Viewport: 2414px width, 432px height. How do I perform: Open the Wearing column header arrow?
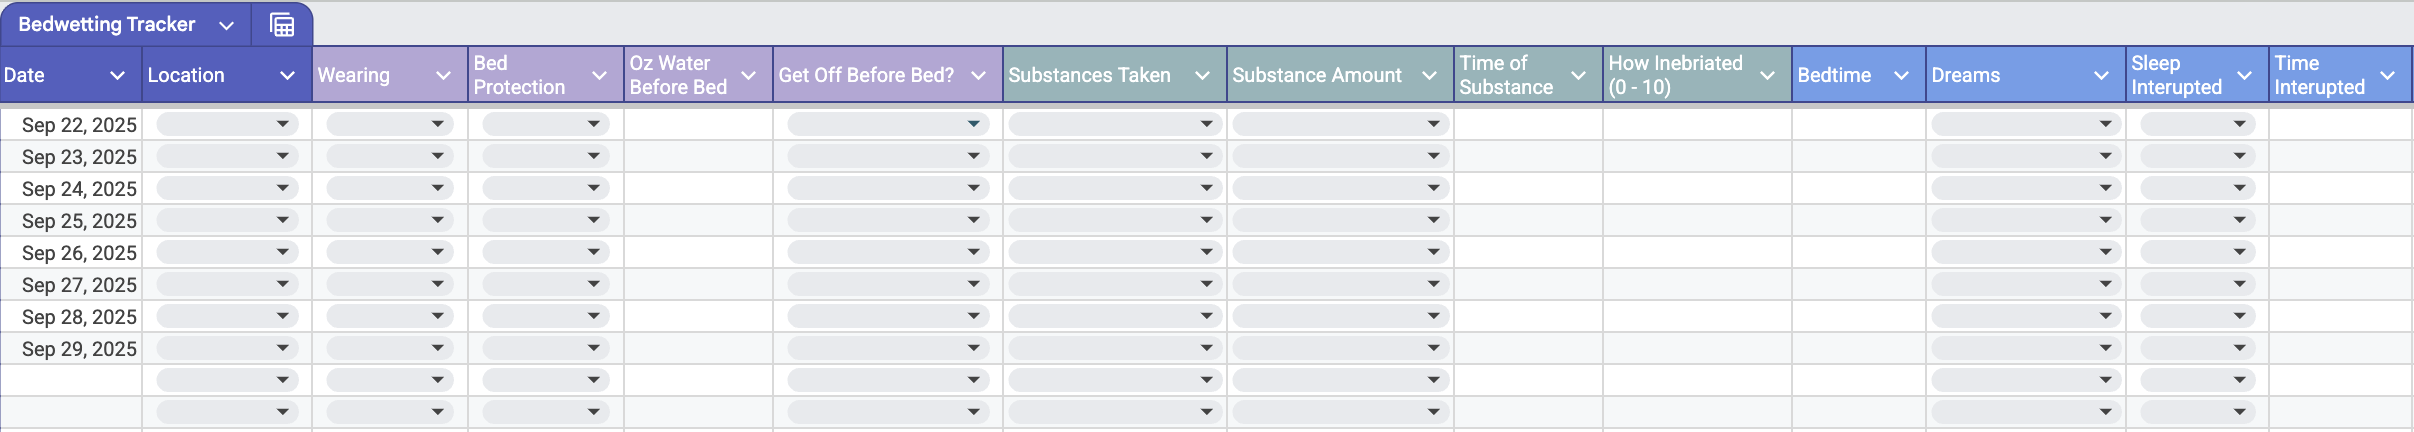click(x=443, y=75)
